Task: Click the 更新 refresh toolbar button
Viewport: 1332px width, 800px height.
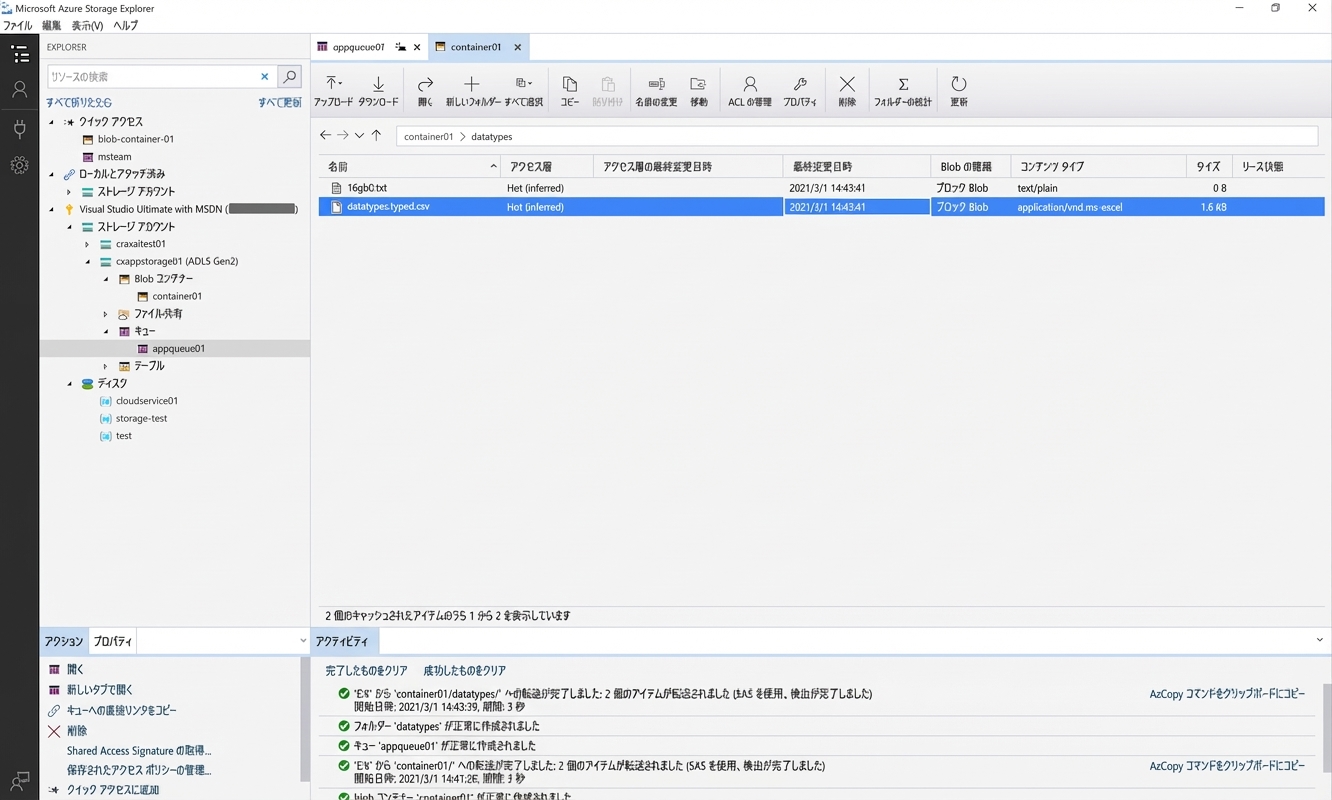Action: pos(958,91)
